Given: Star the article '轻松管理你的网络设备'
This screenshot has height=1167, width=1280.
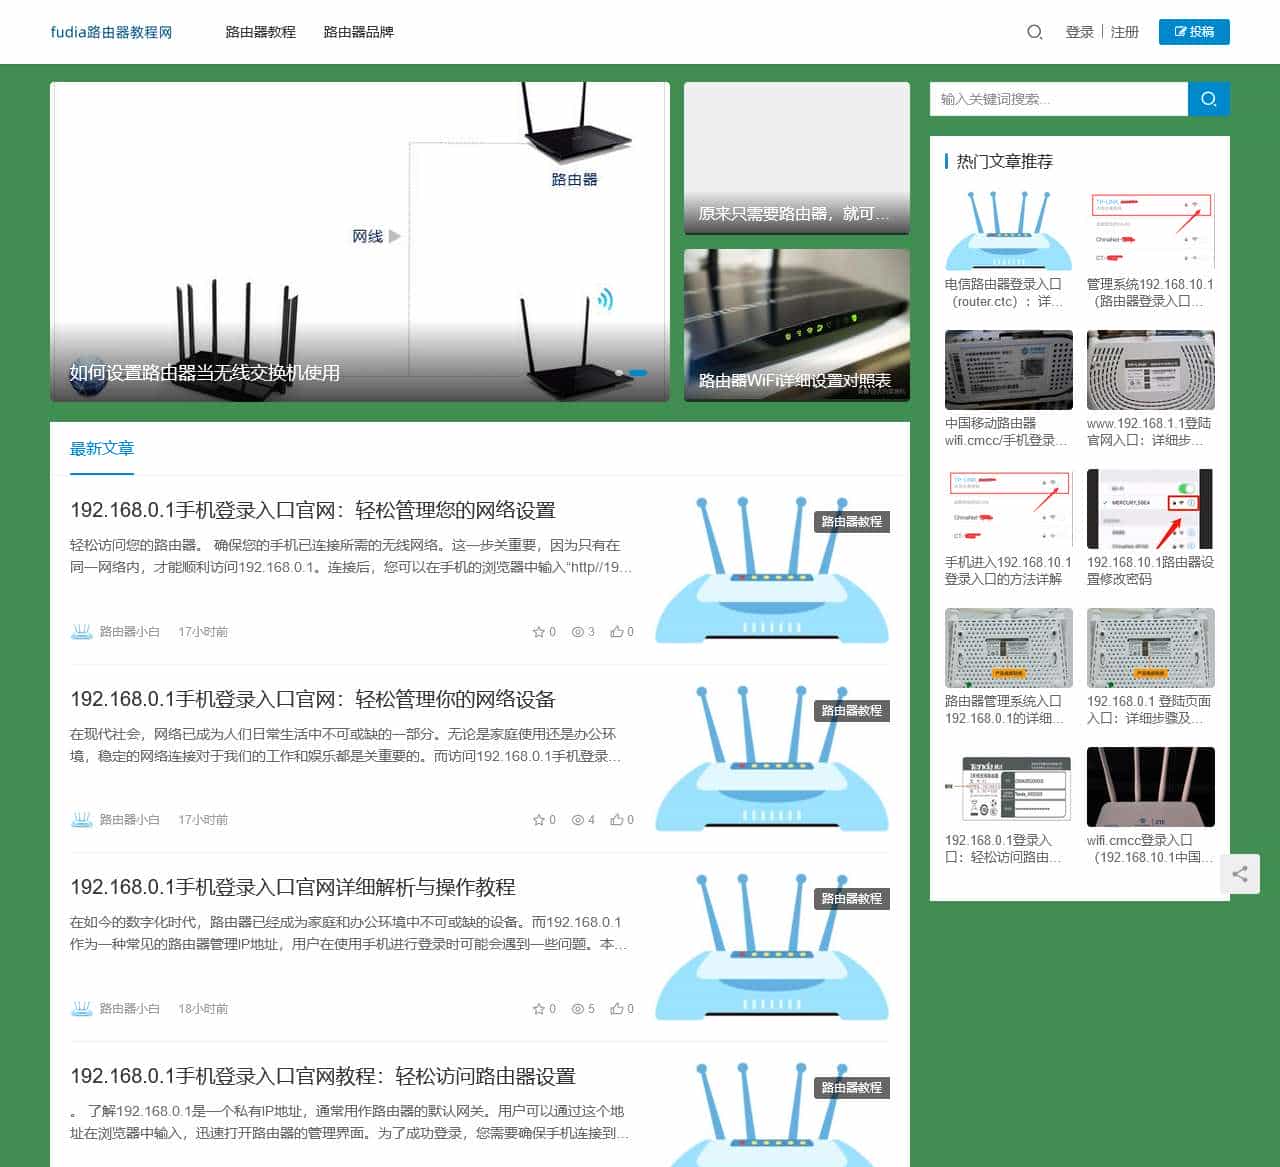Looking at the screenshot, I should tap(539, 820).
